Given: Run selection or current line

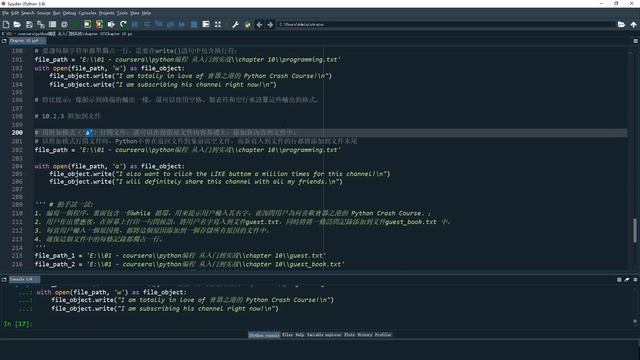Looking at the screenshot, I should (x=111, y=24).
